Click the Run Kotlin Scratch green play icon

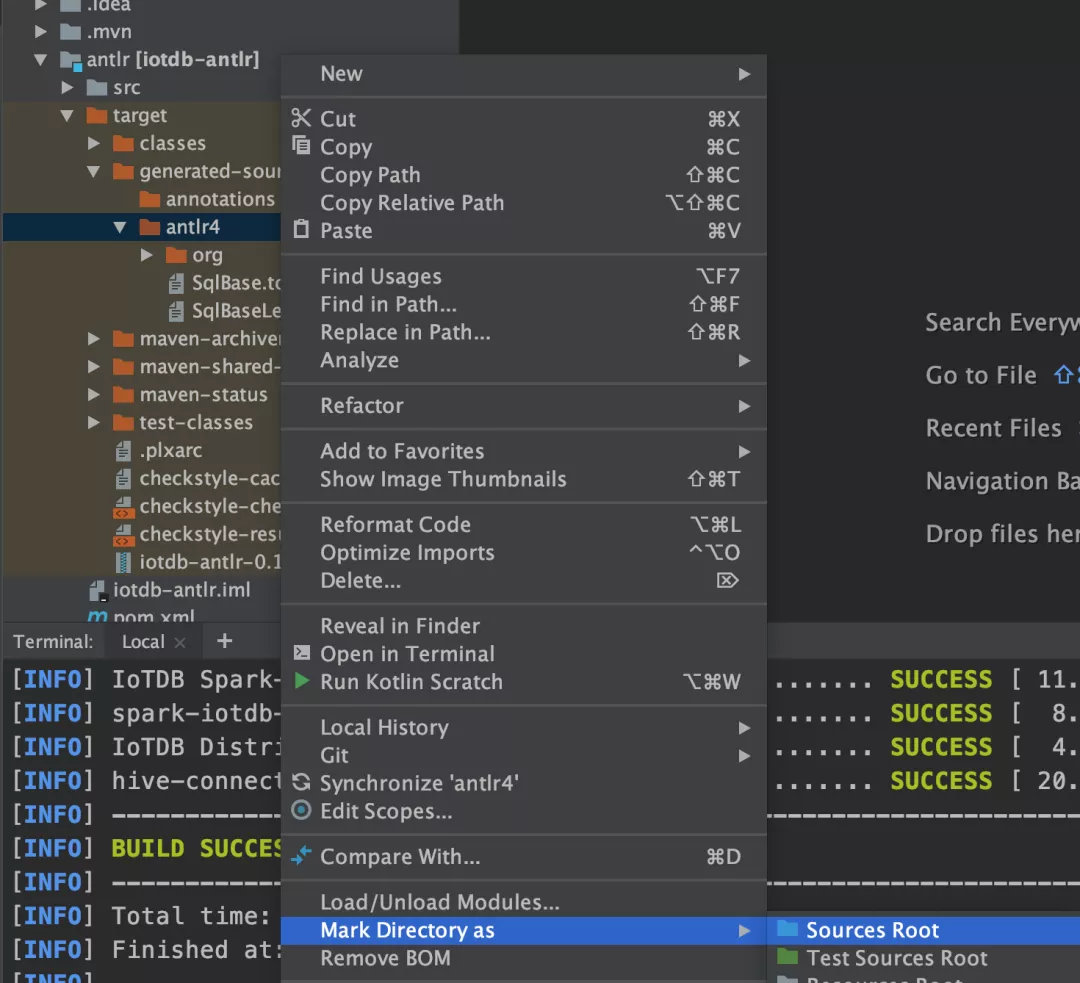[x=300, y=682]
